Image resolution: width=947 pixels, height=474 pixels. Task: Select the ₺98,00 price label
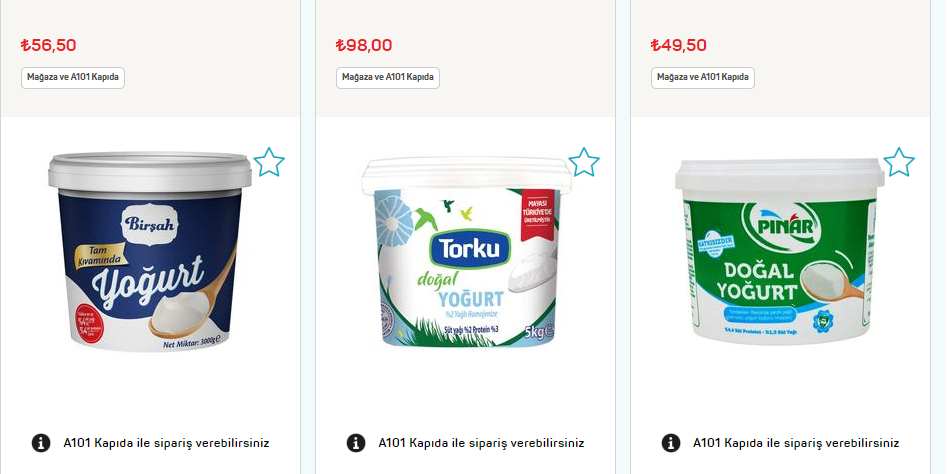(x=364, y=45)
